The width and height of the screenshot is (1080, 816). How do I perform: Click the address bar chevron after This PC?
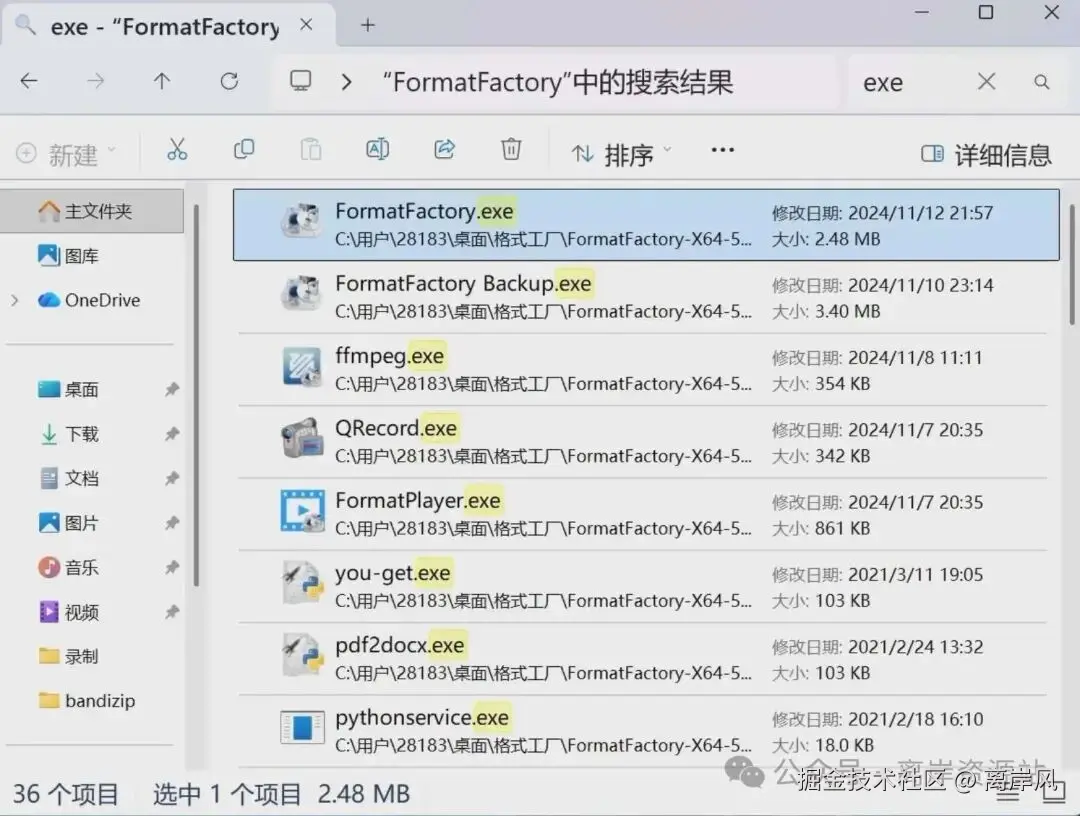click(x=346, y=82)
